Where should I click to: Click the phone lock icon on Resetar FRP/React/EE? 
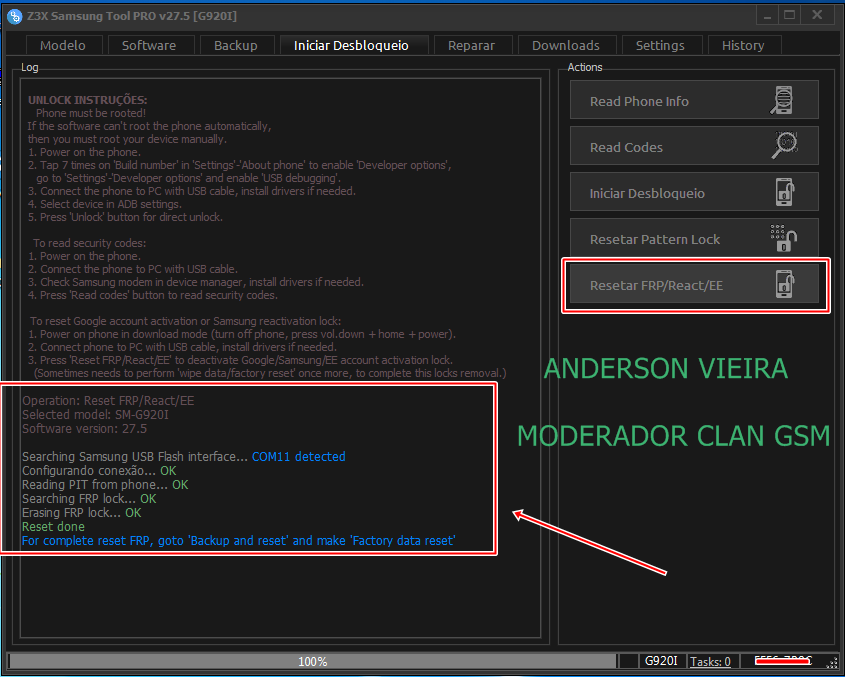click(785, 284)
